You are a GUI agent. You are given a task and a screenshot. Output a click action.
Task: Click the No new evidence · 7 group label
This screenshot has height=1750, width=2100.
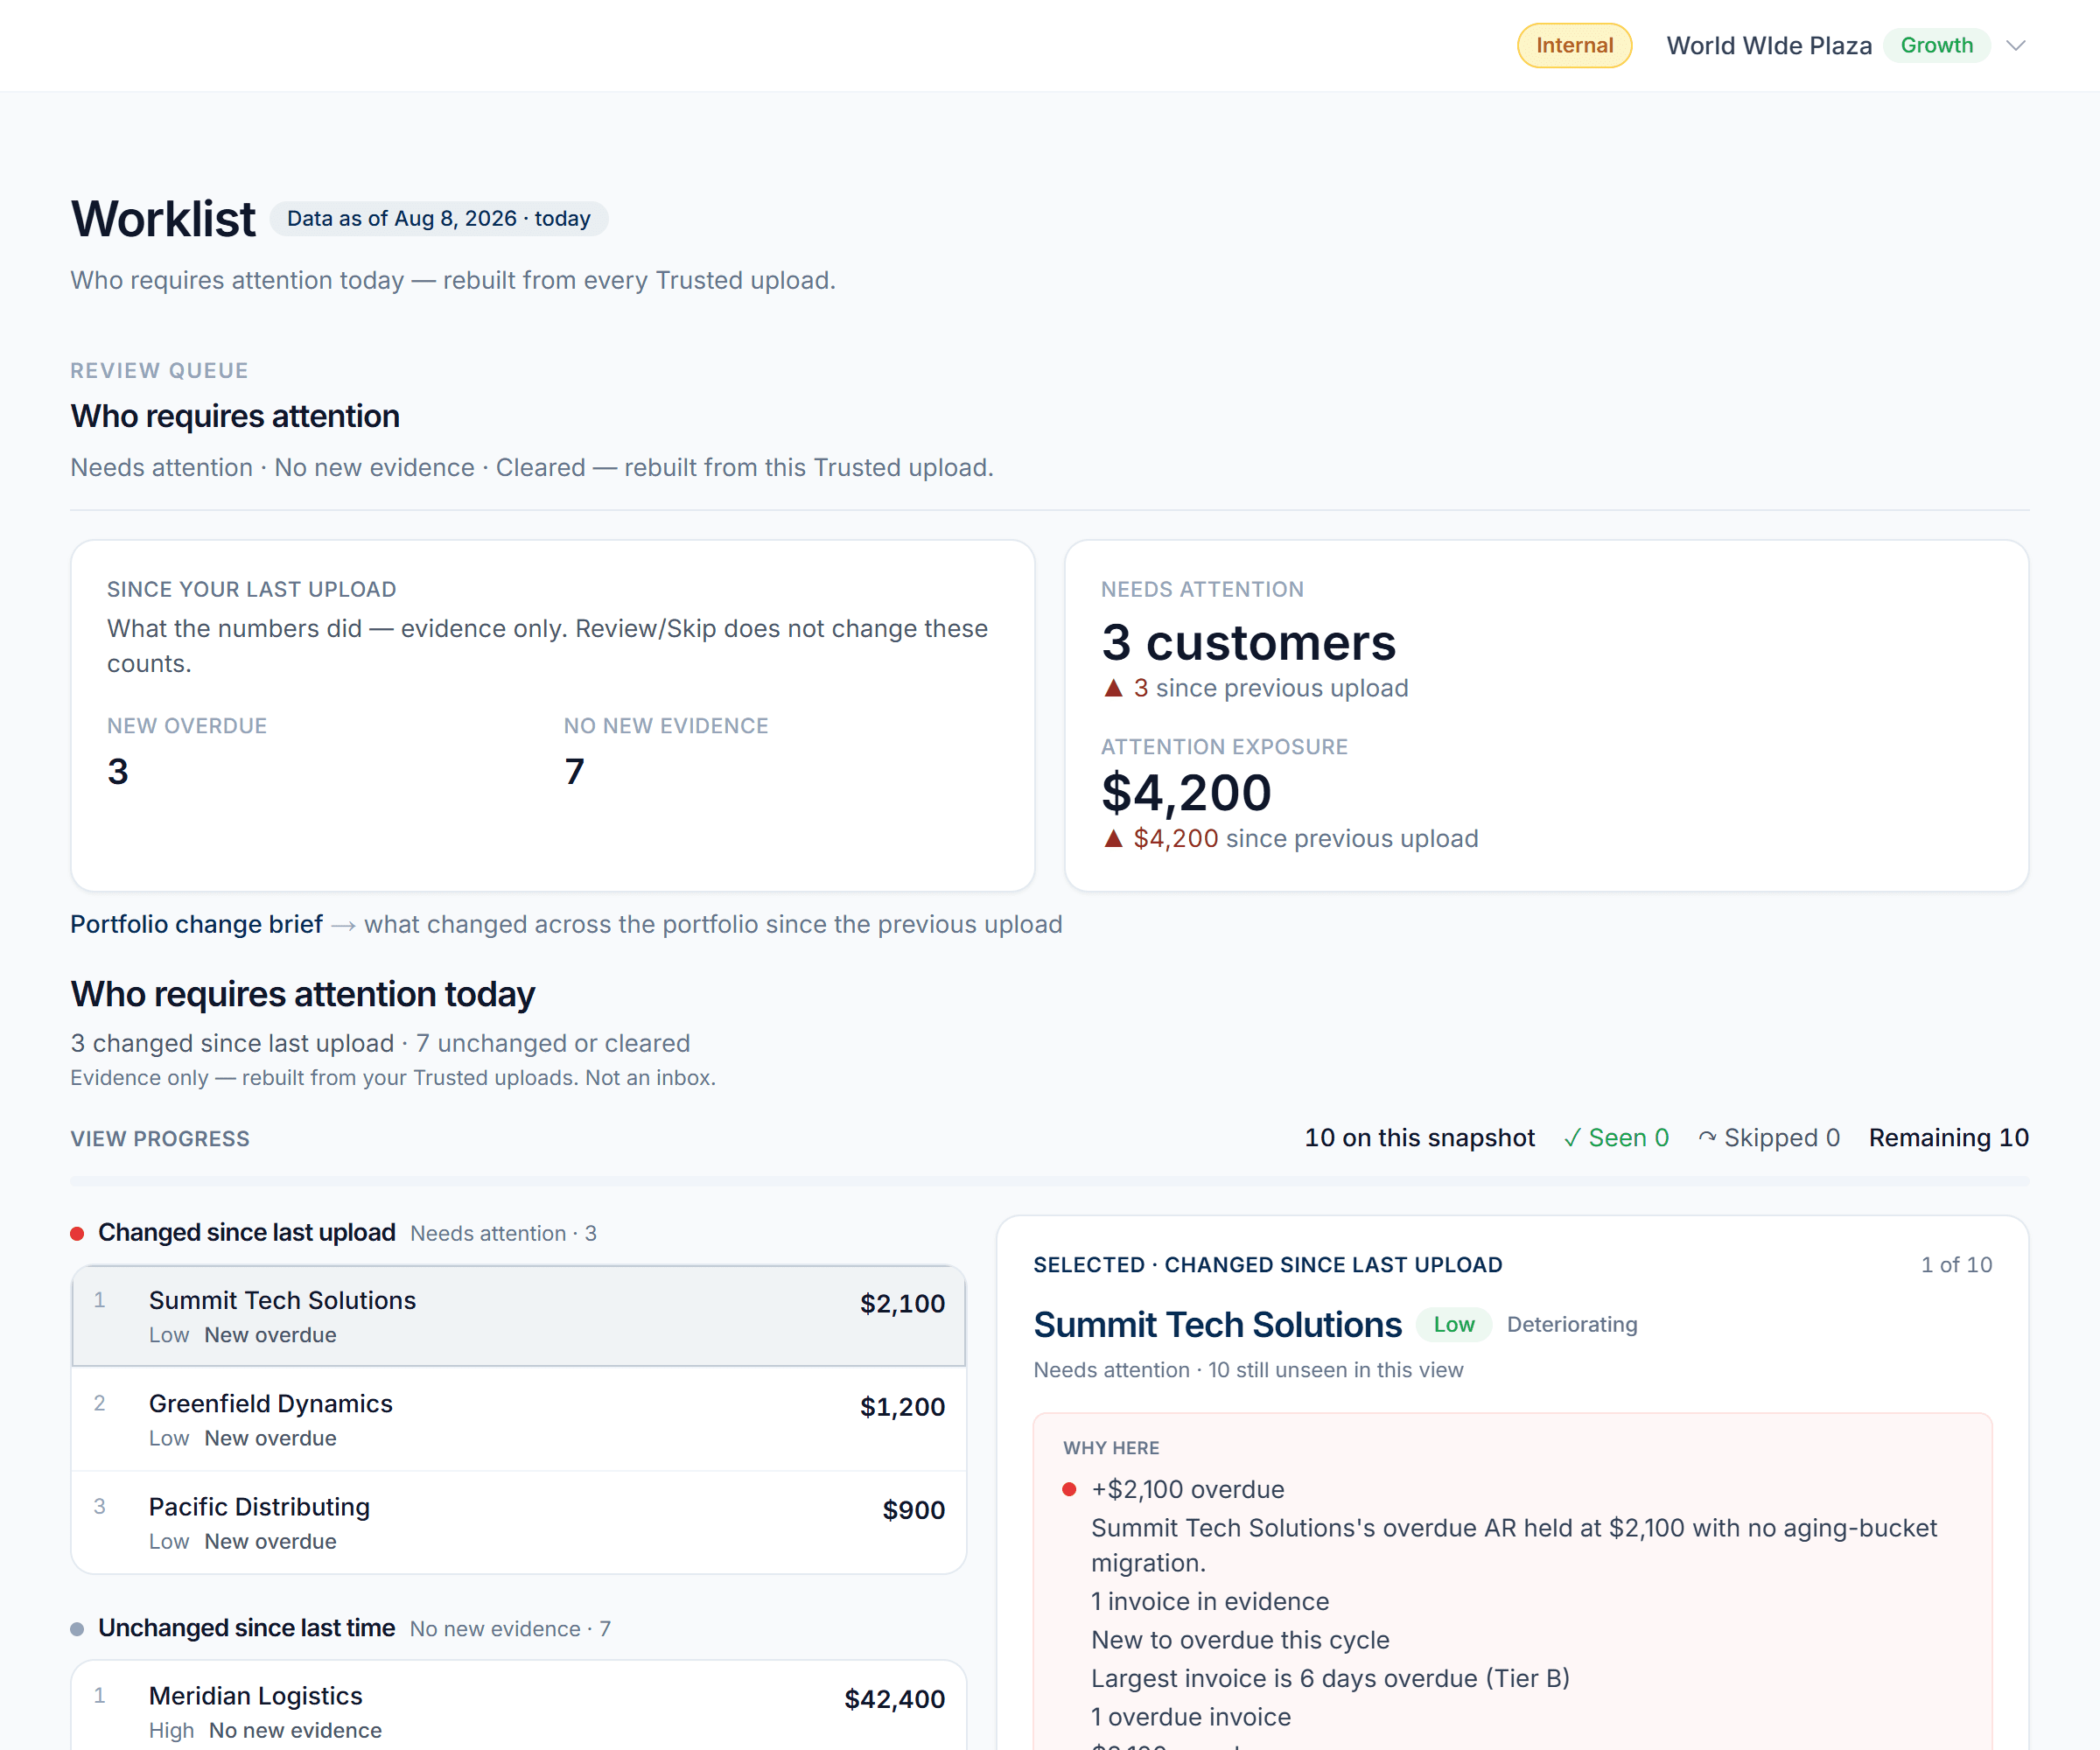[x=510, y=1629]
